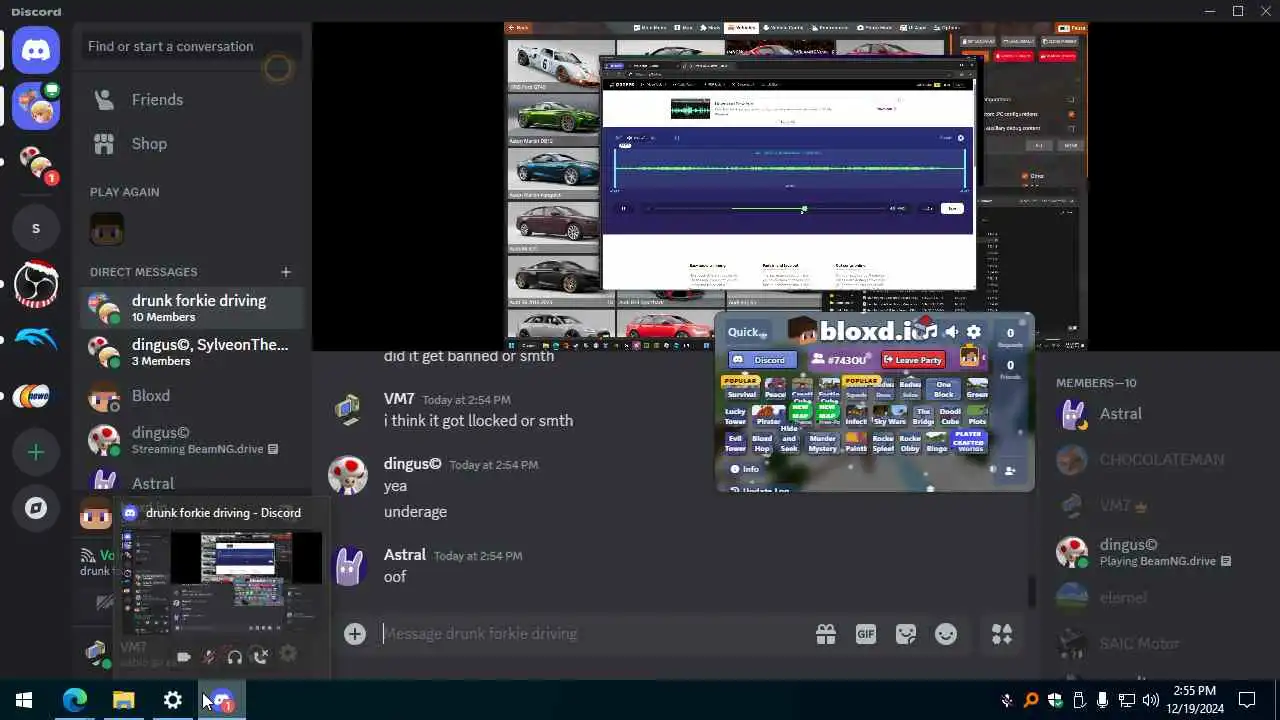
Task: Open the GIF picker
Action: coord(865,634)
